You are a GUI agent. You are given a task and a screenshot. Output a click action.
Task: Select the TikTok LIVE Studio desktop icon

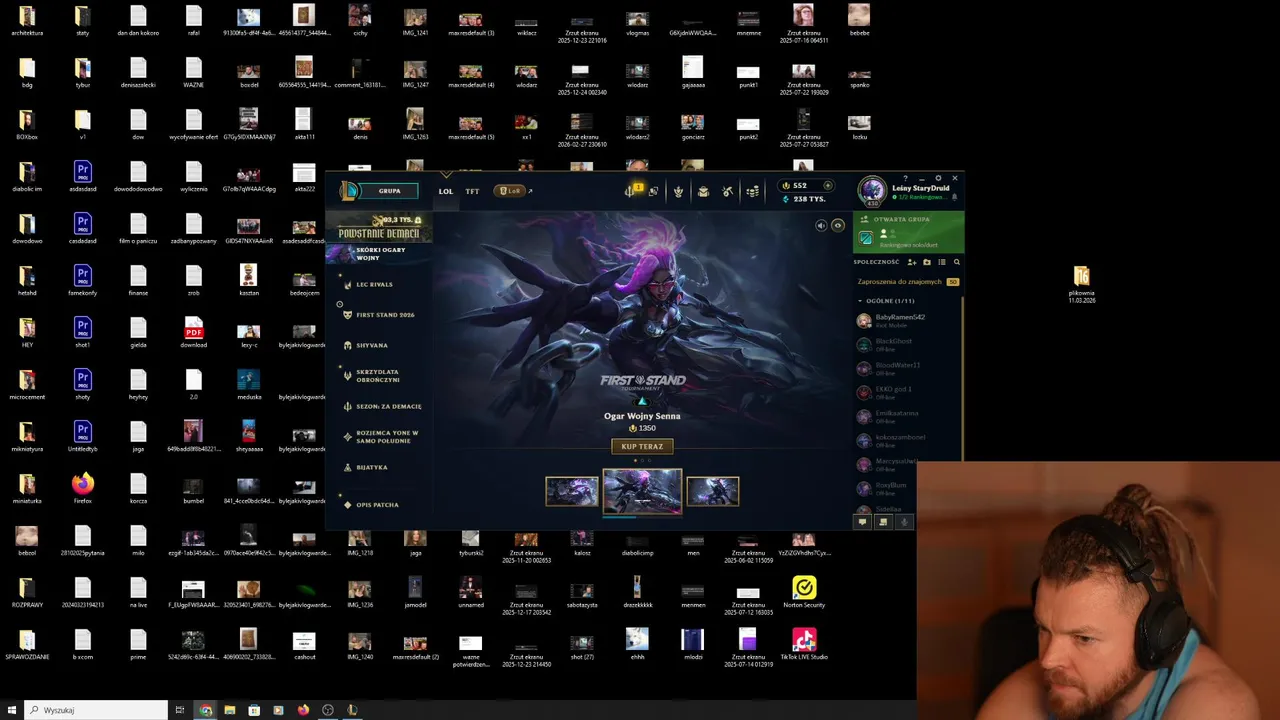pyautogui.click(x=804, y=643)
